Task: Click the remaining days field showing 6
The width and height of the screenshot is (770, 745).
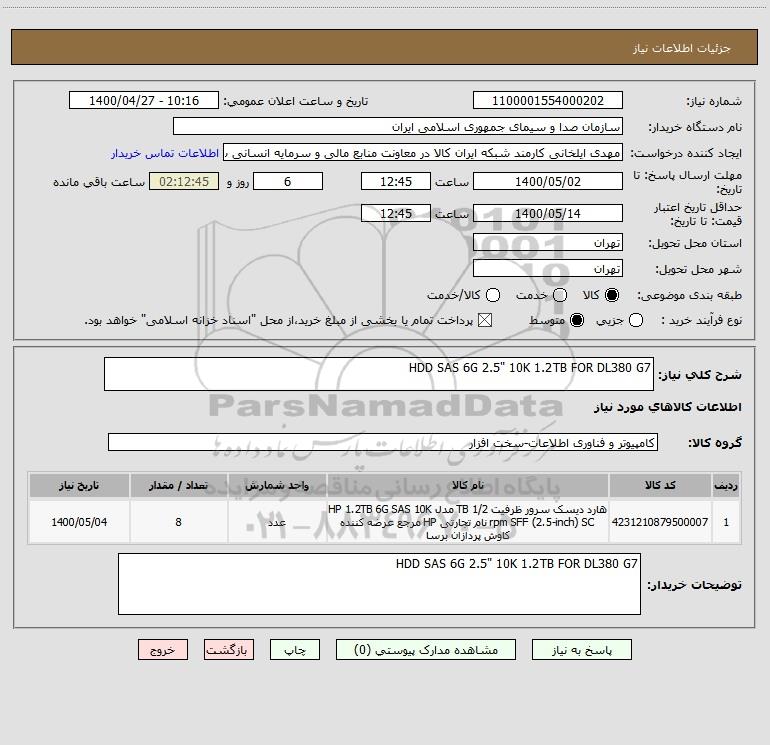Action: [x=288, y=182]
